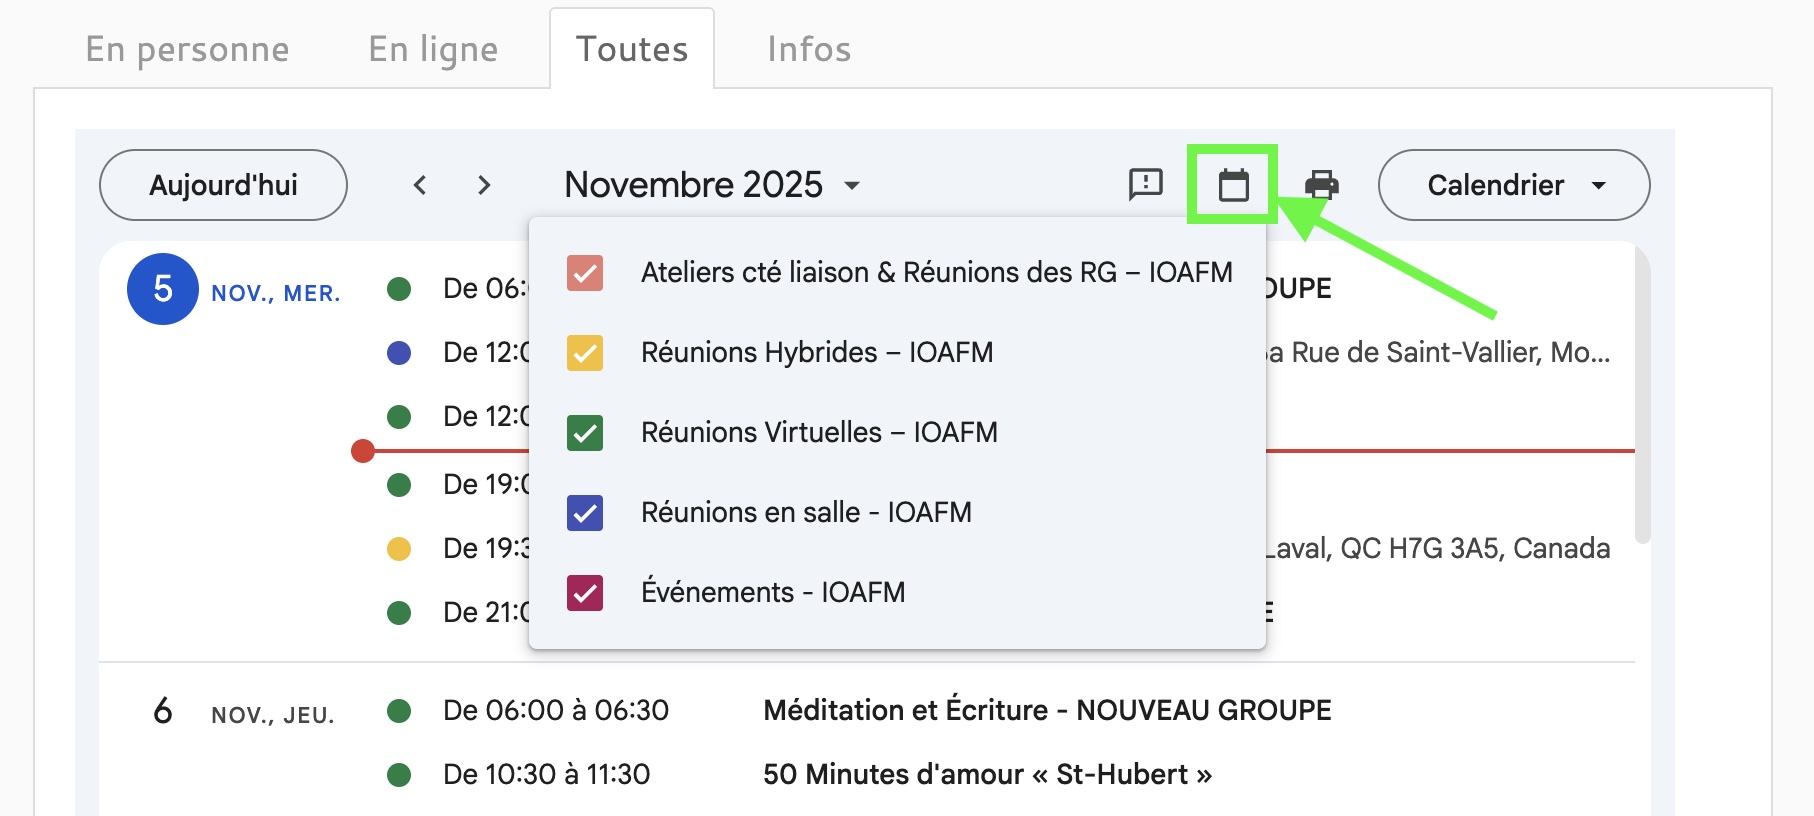Open the Calendrier view dropdown

(x=1513, y=185)
